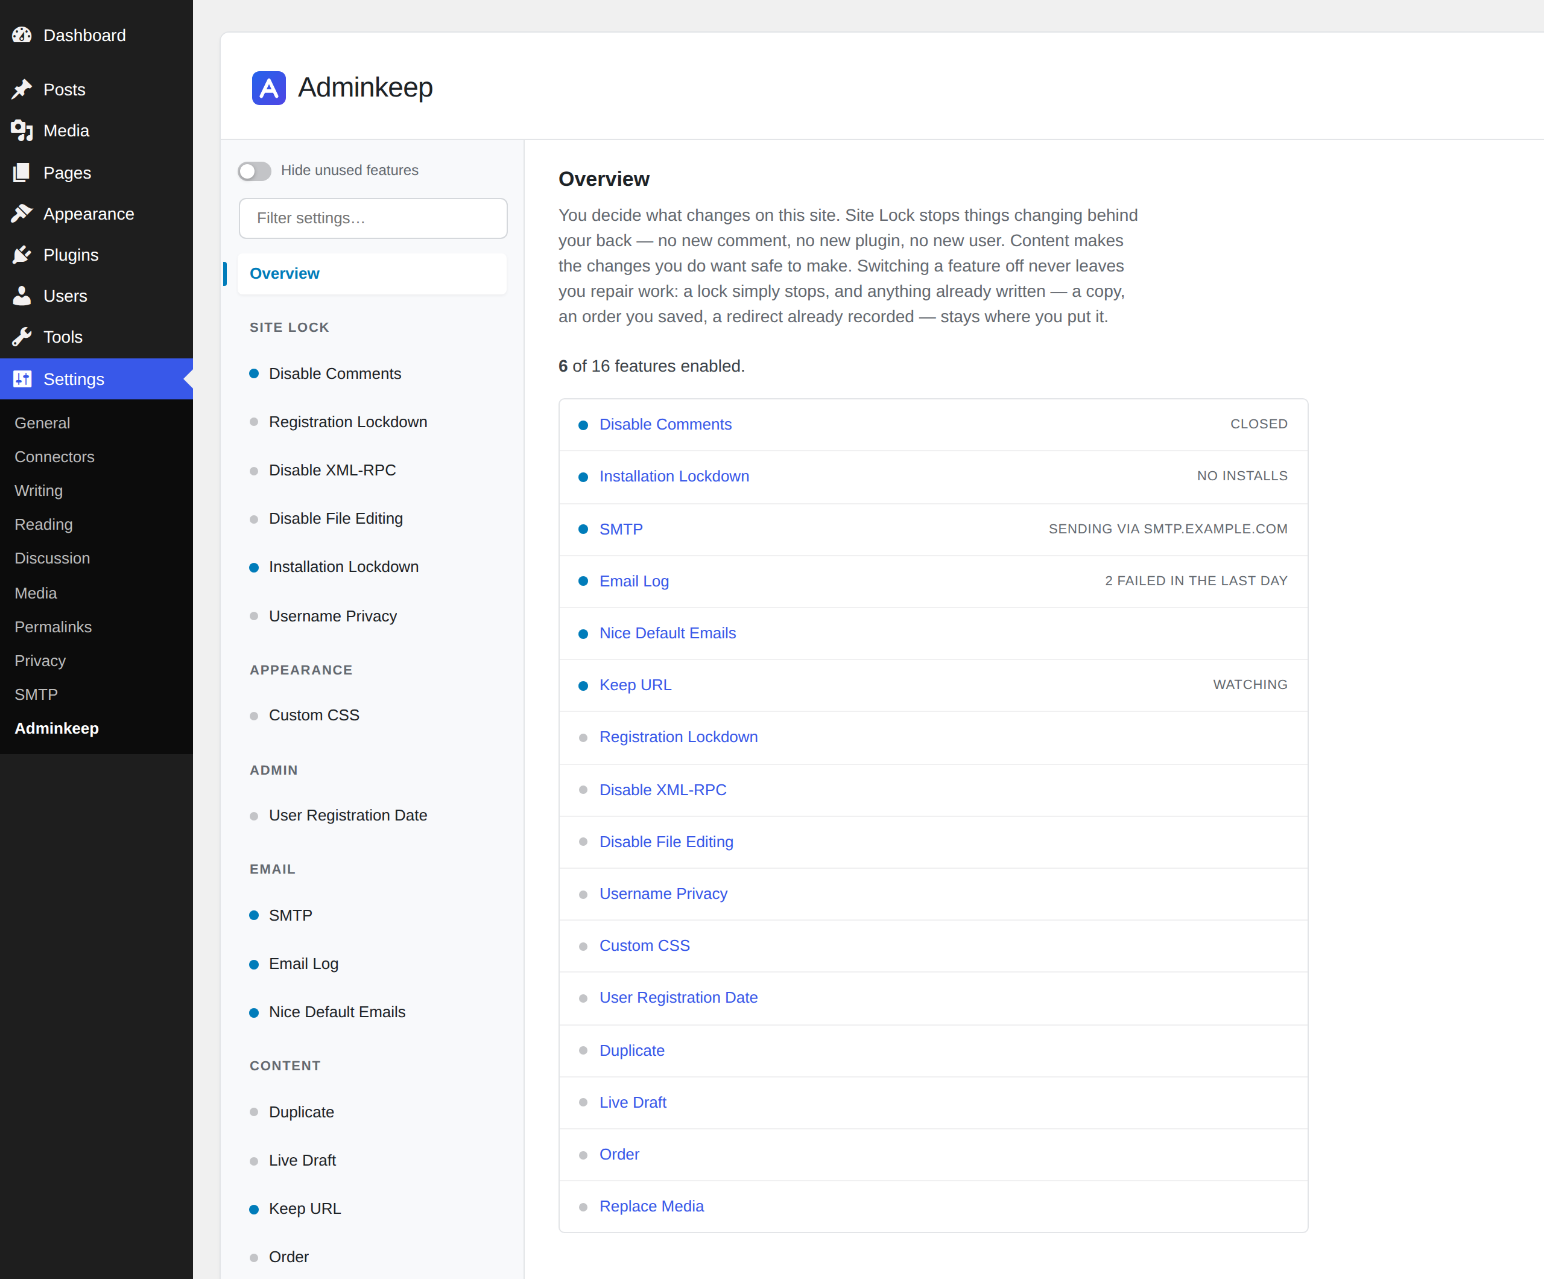Click the Posts pushpin icon

22,89
